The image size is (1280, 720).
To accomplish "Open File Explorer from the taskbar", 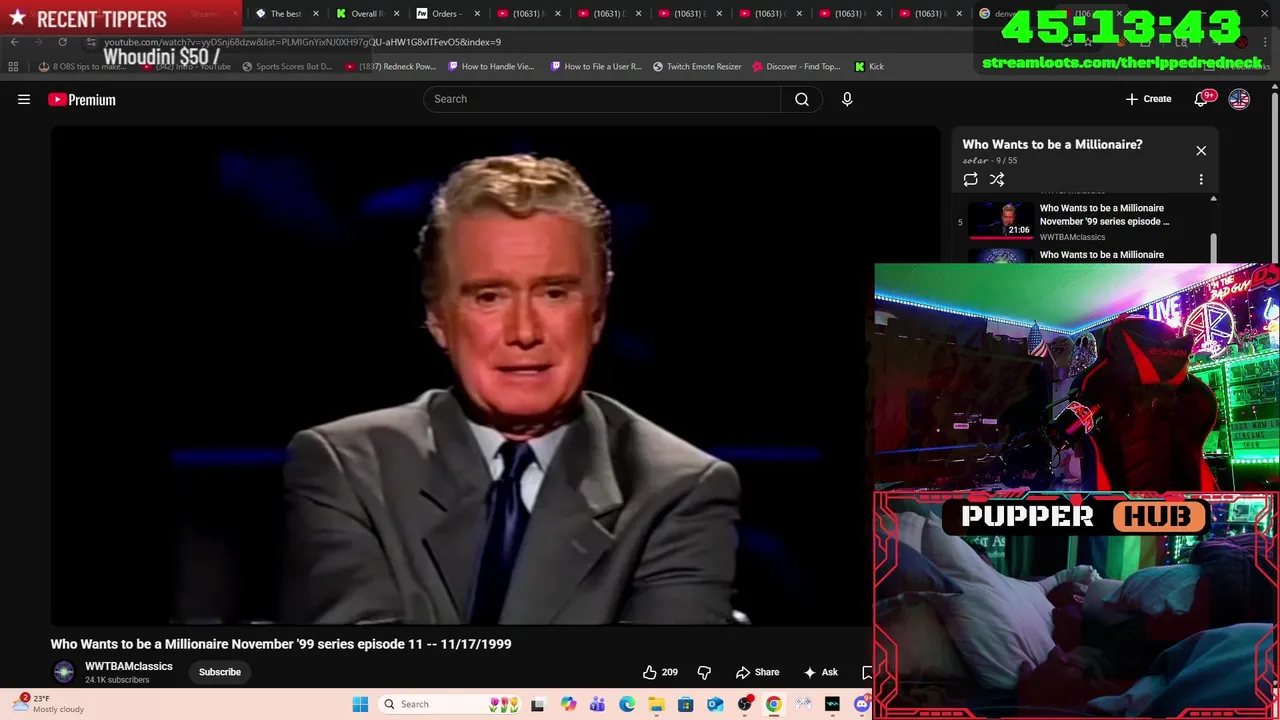I will point(656,704).
